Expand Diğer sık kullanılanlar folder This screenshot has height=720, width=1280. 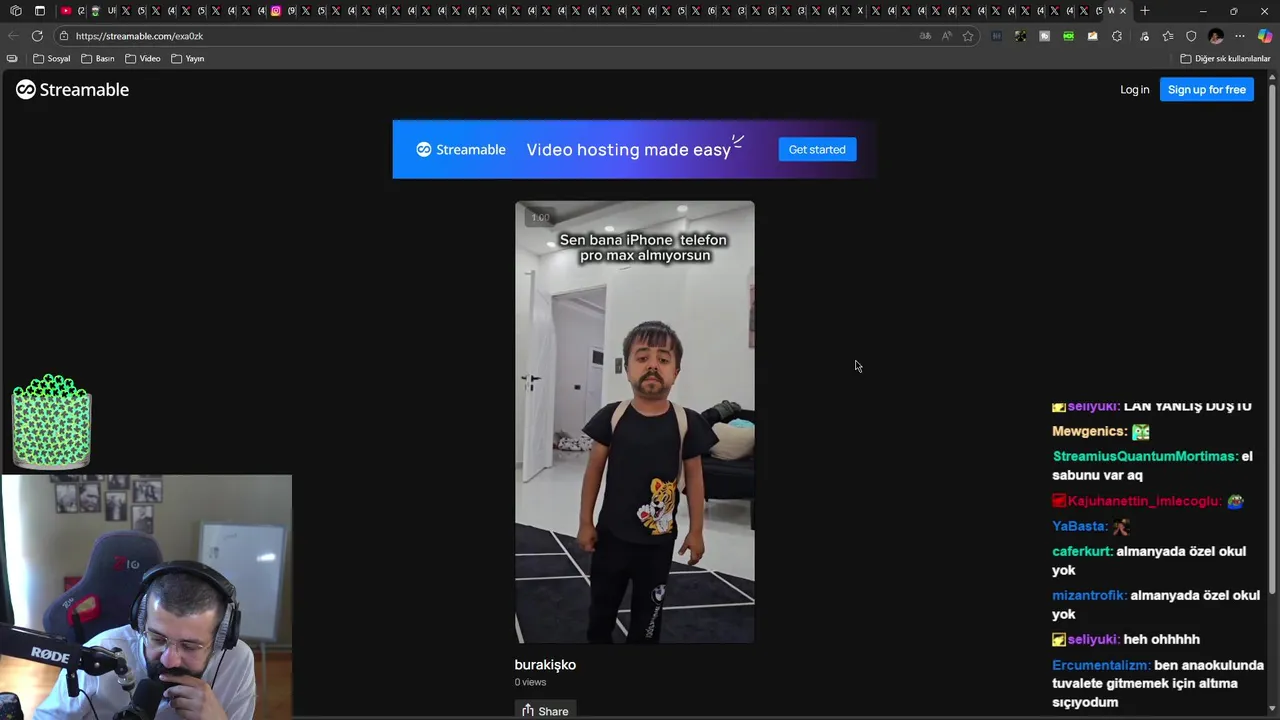click(x=1225, y=59)
